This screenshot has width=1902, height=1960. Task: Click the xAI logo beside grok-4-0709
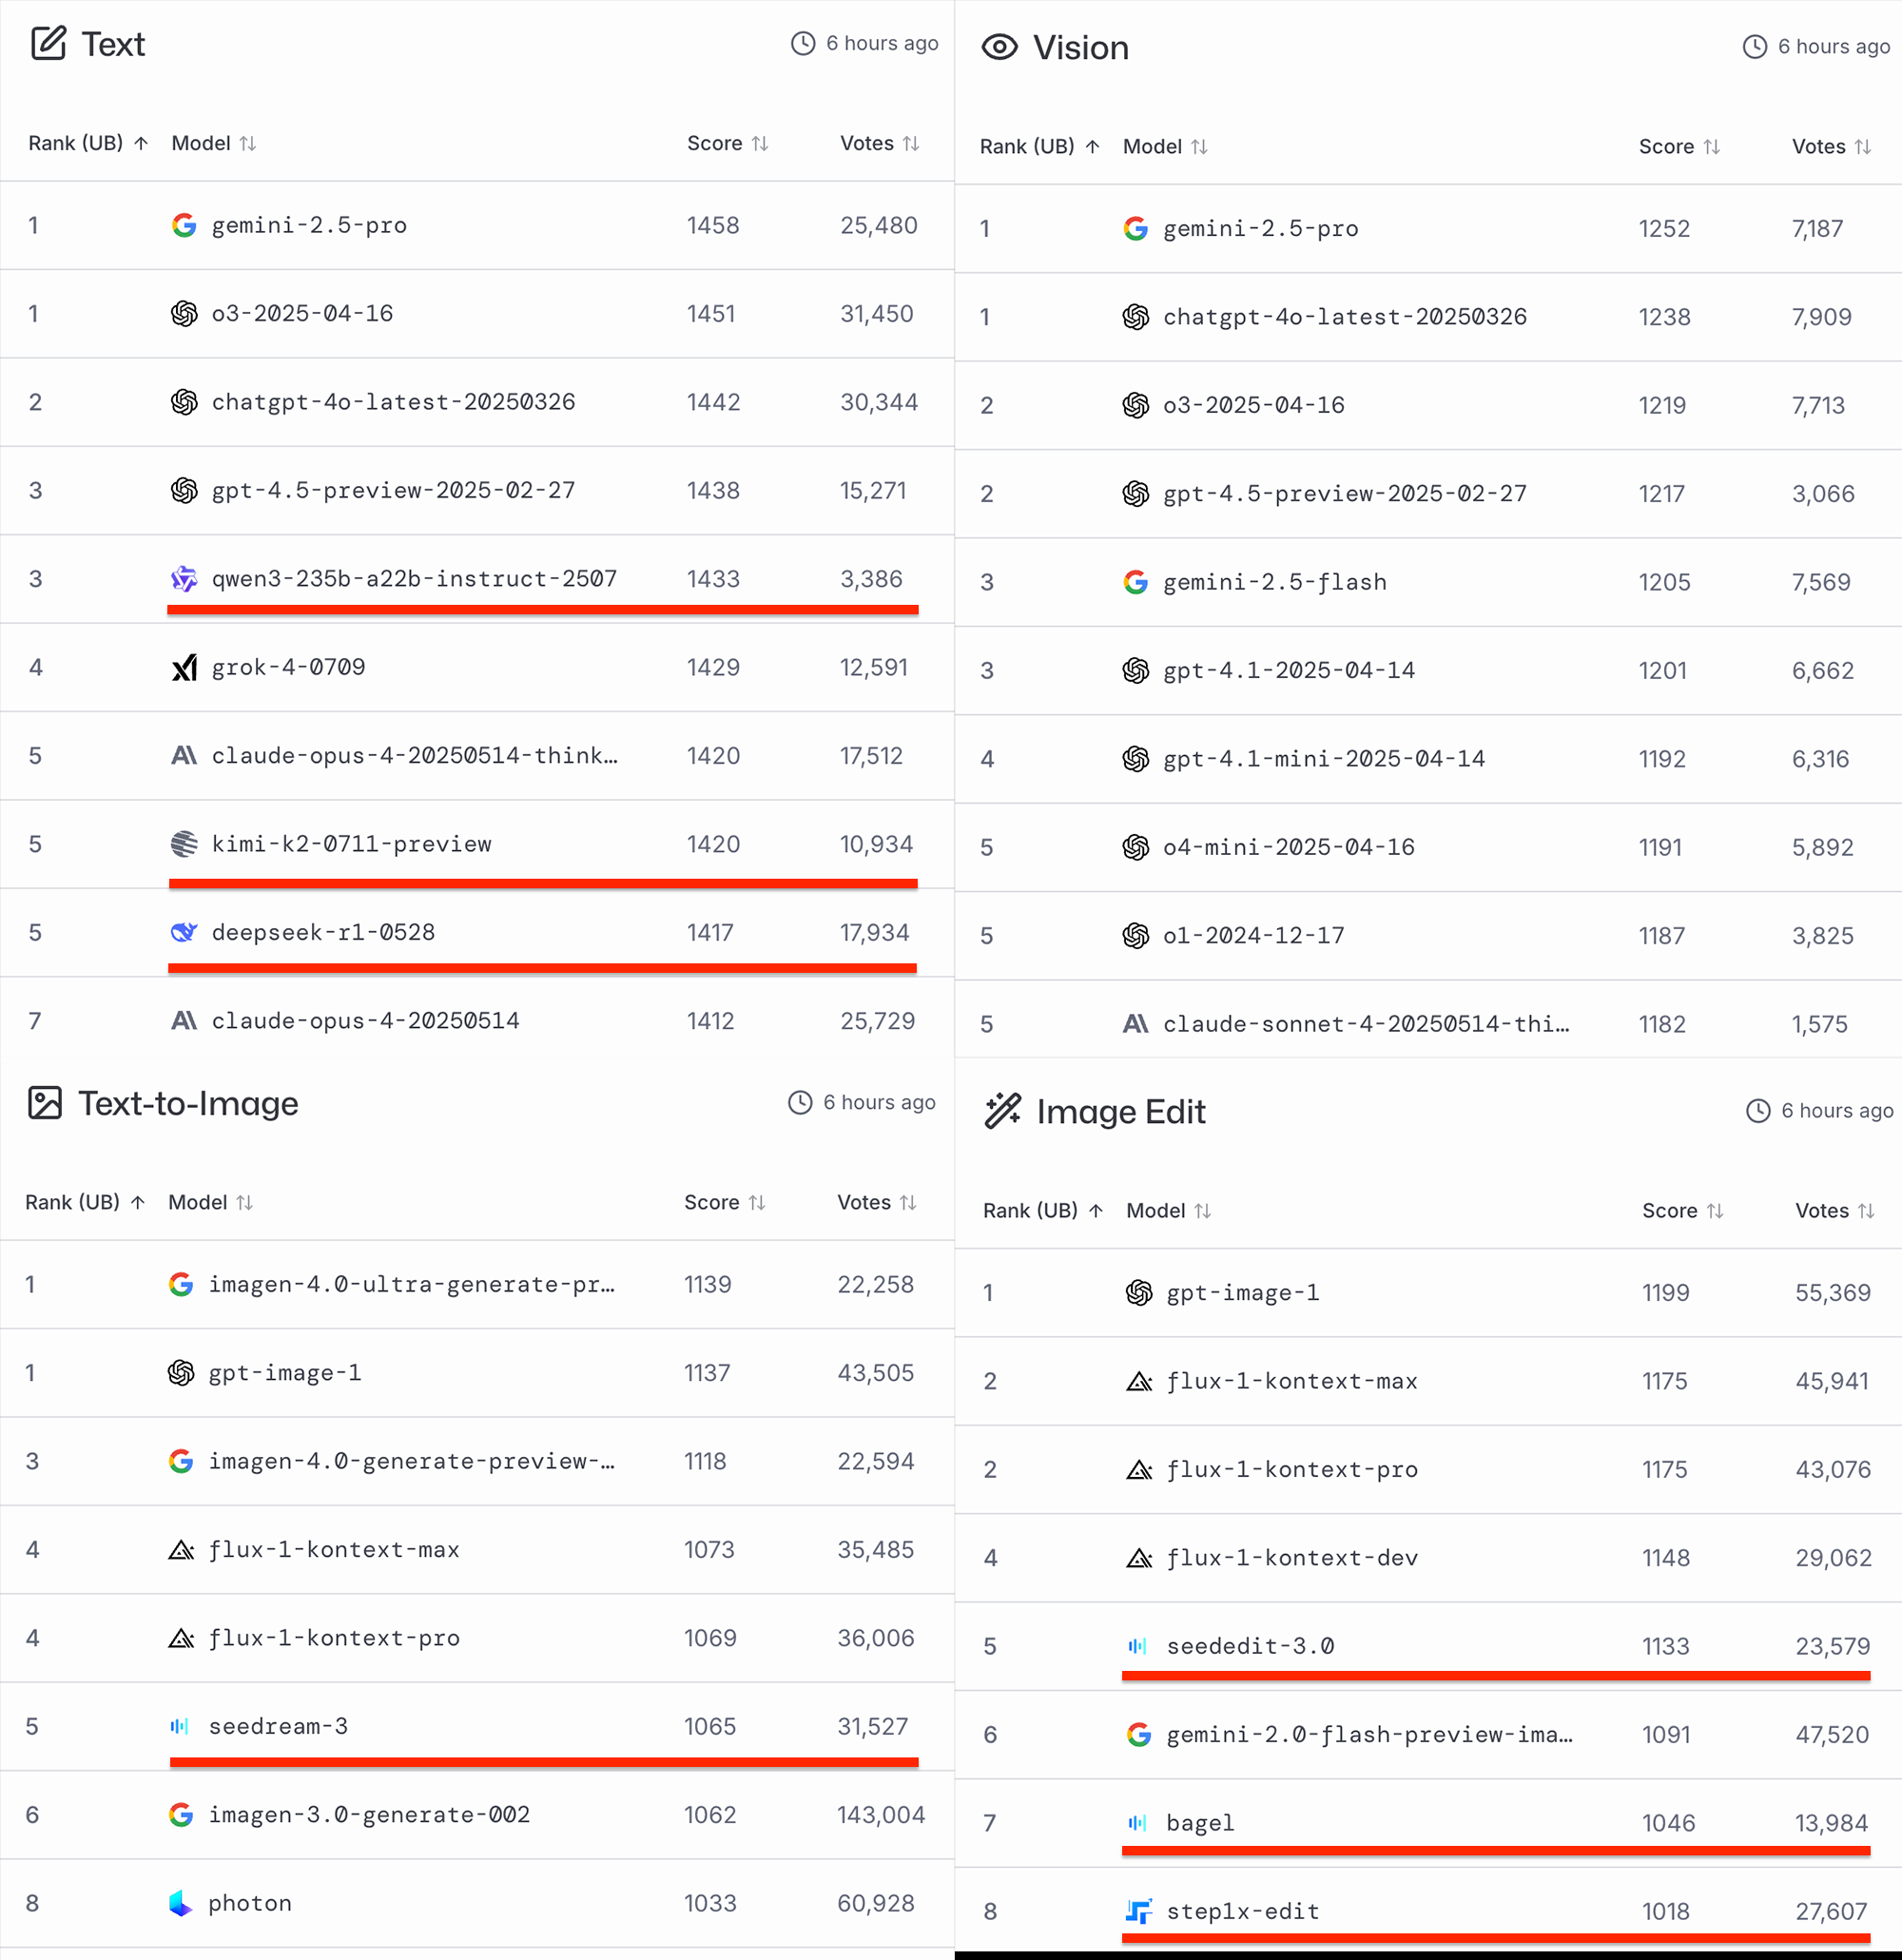[x=184, y=667]
